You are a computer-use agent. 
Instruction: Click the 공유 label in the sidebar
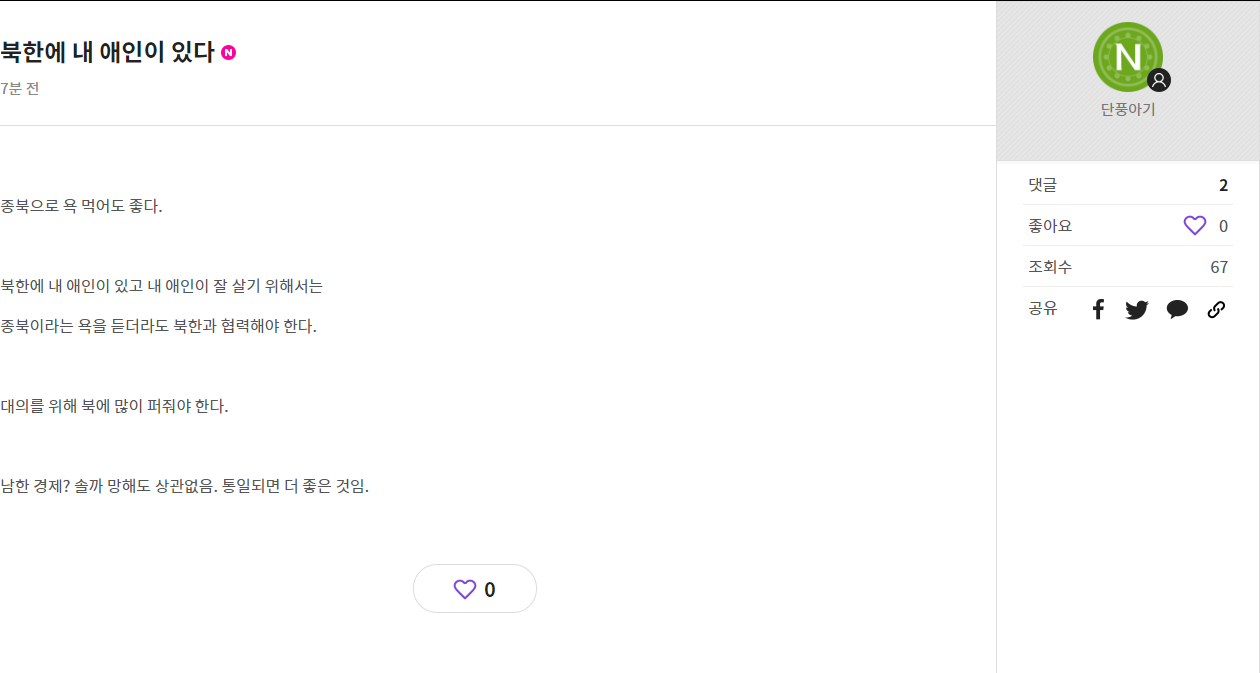(1042, 309)
